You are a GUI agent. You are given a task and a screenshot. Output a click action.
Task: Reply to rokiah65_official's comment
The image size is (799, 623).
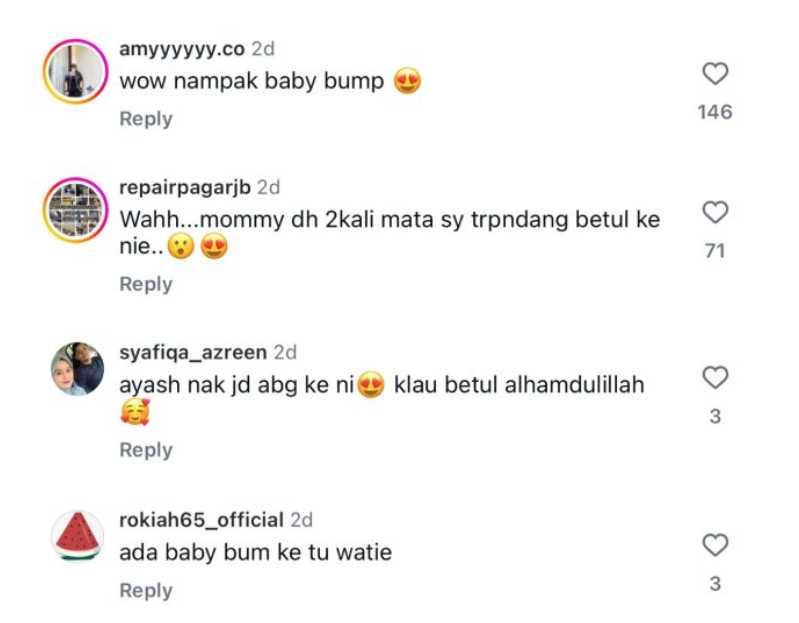(146, 590)
